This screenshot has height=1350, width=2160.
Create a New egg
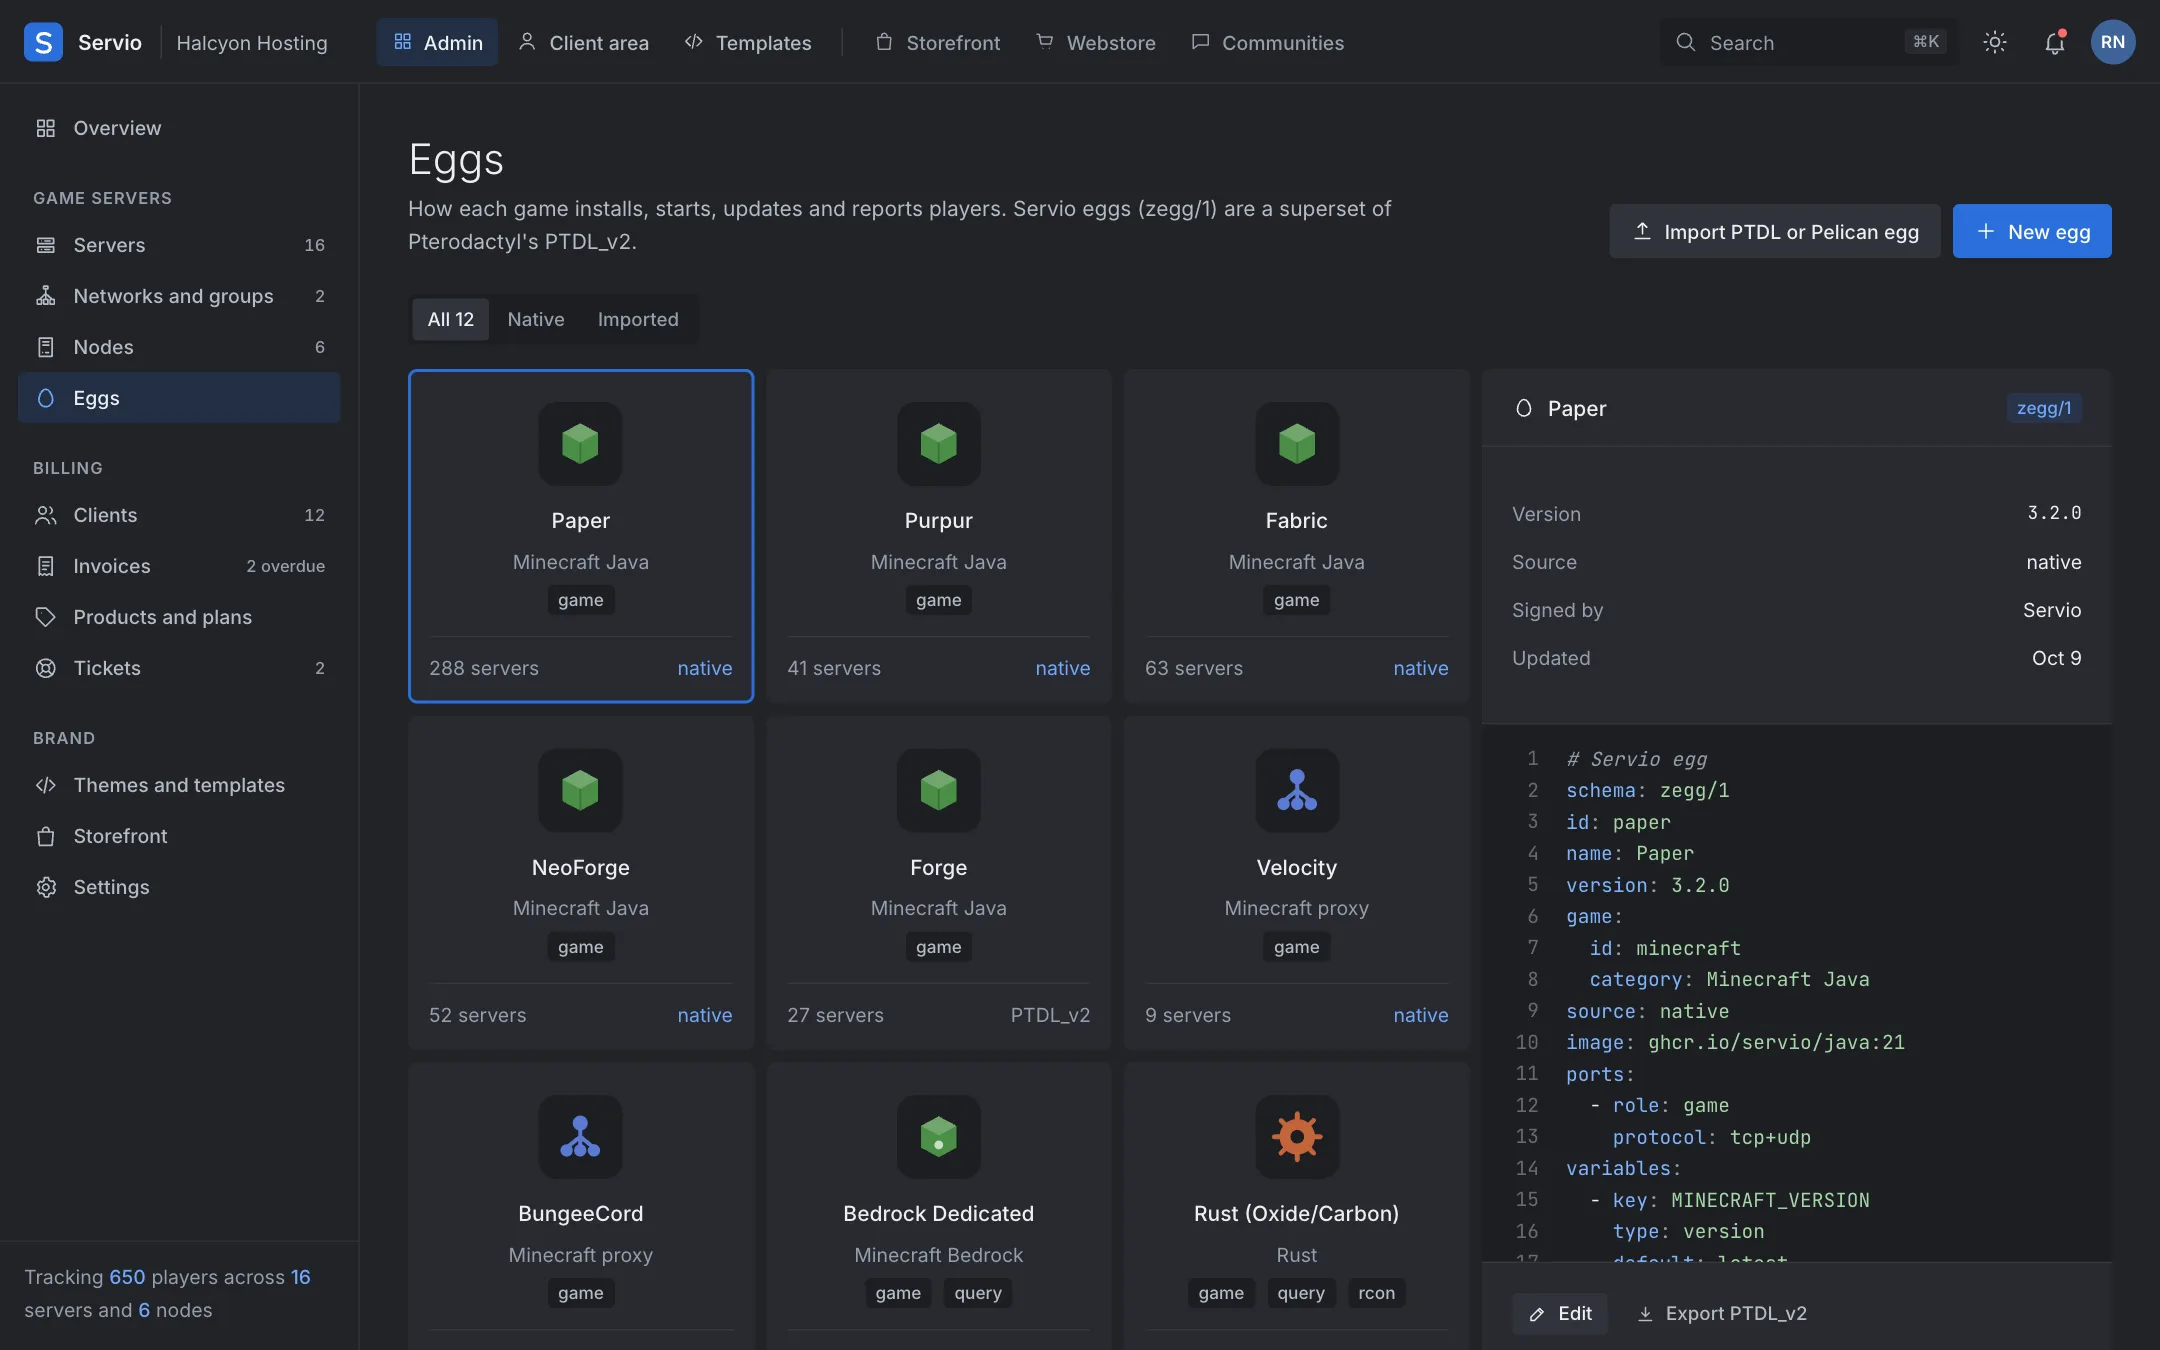(x=2032, y=231)
